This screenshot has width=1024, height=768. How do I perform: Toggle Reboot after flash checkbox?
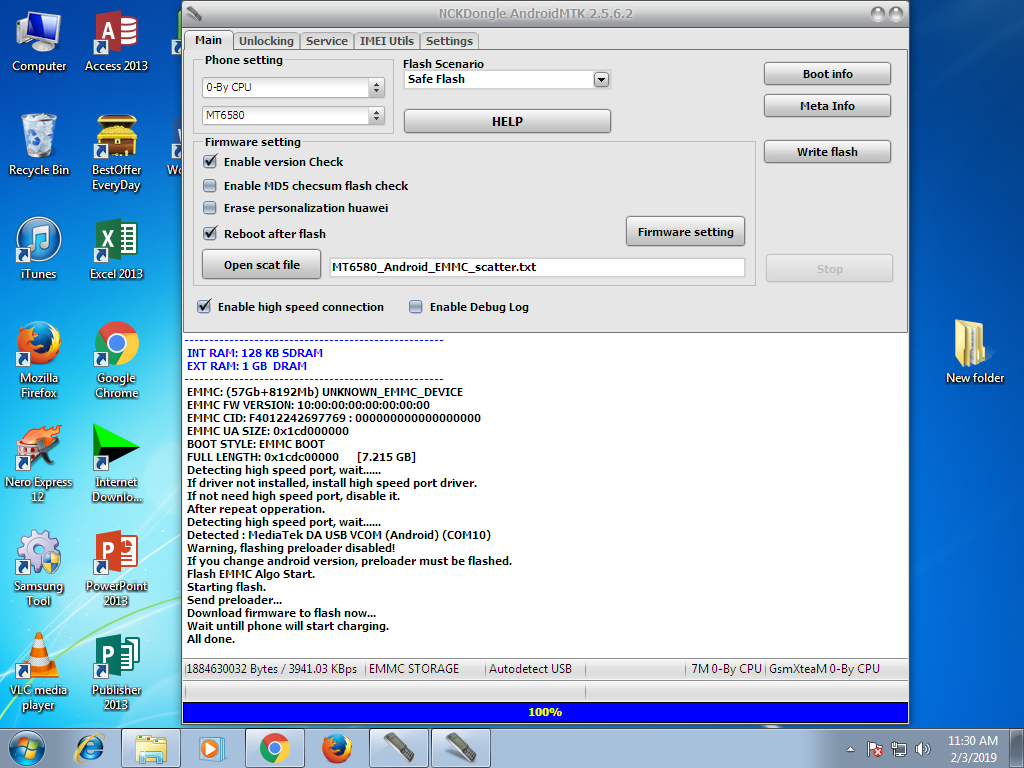210,233
